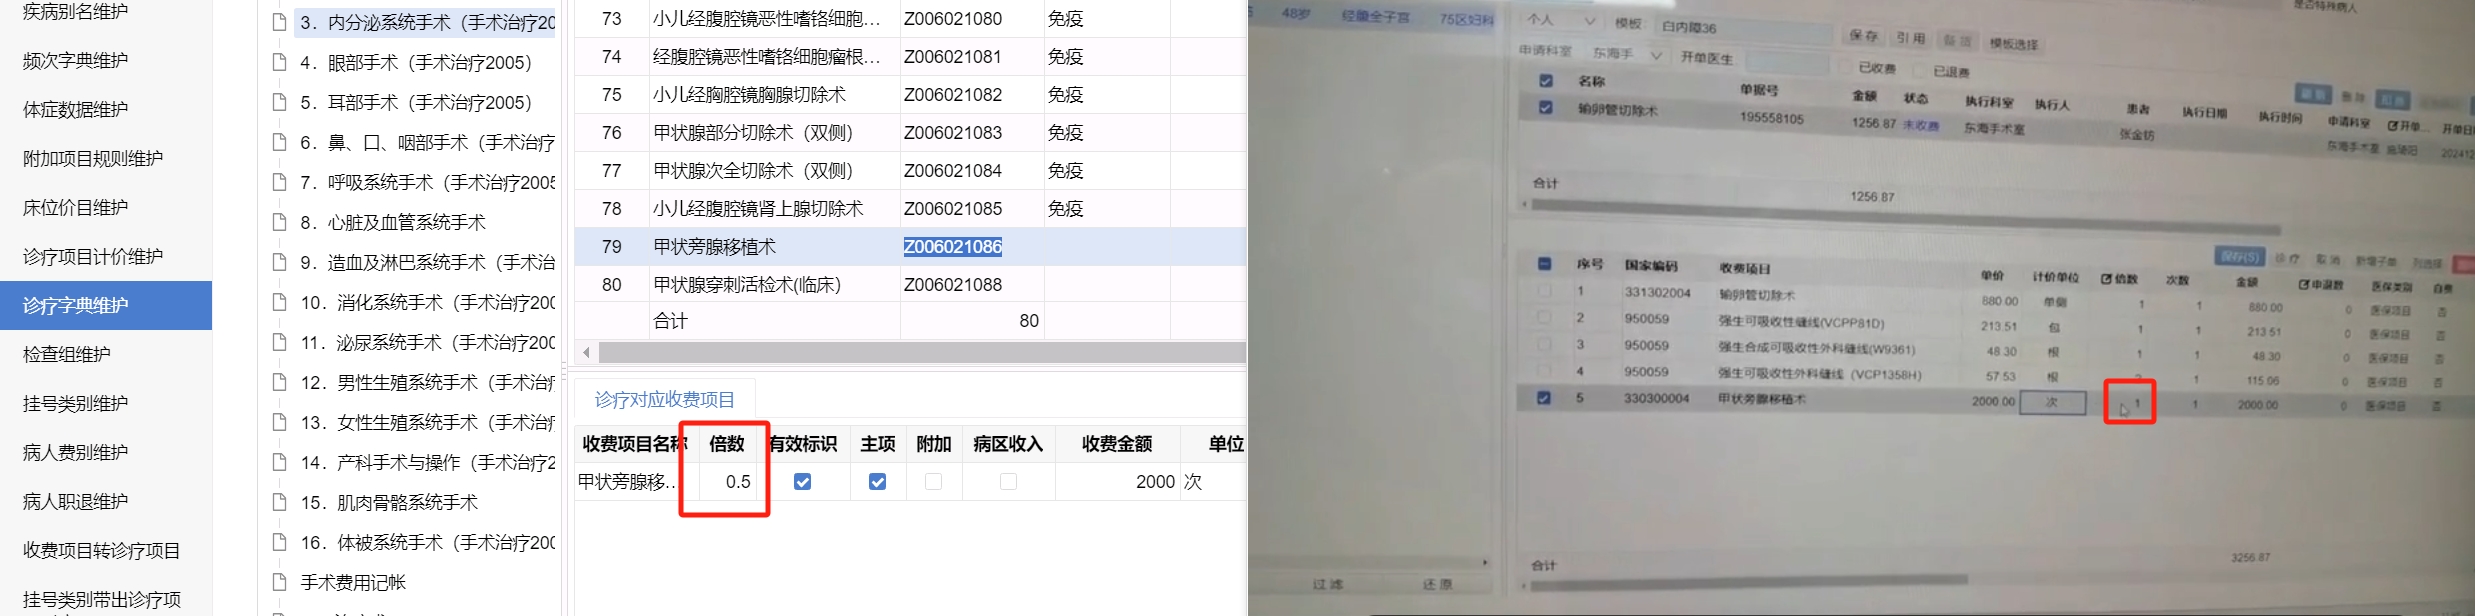
Task: Check the 病区收入 checkbox in fee item row
Action: click(x=1008, y=481)
